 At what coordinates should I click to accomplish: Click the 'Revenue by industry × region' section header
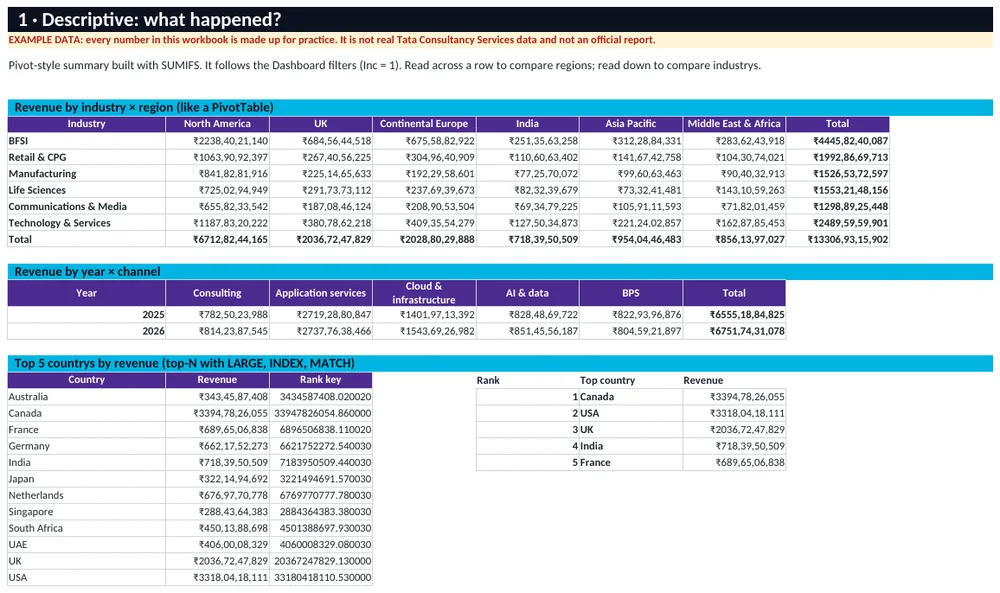click(500, 107)
